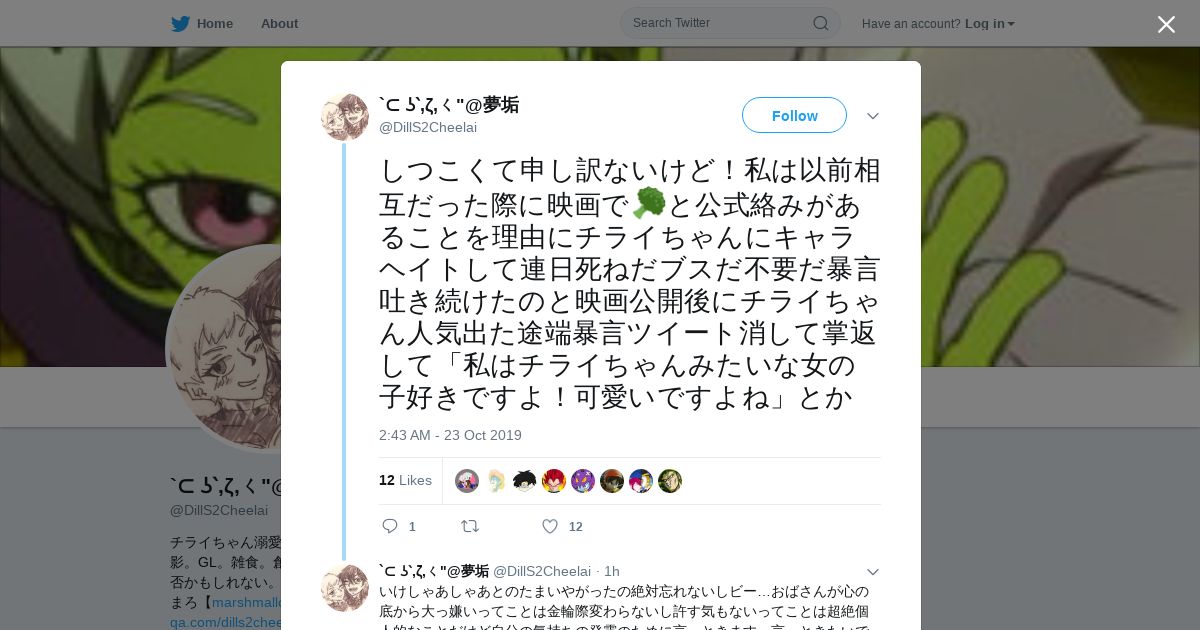This screenshot has height=630, width=1200.
Task: Click the Twitter bird Home icon
Action: (180, 23)
